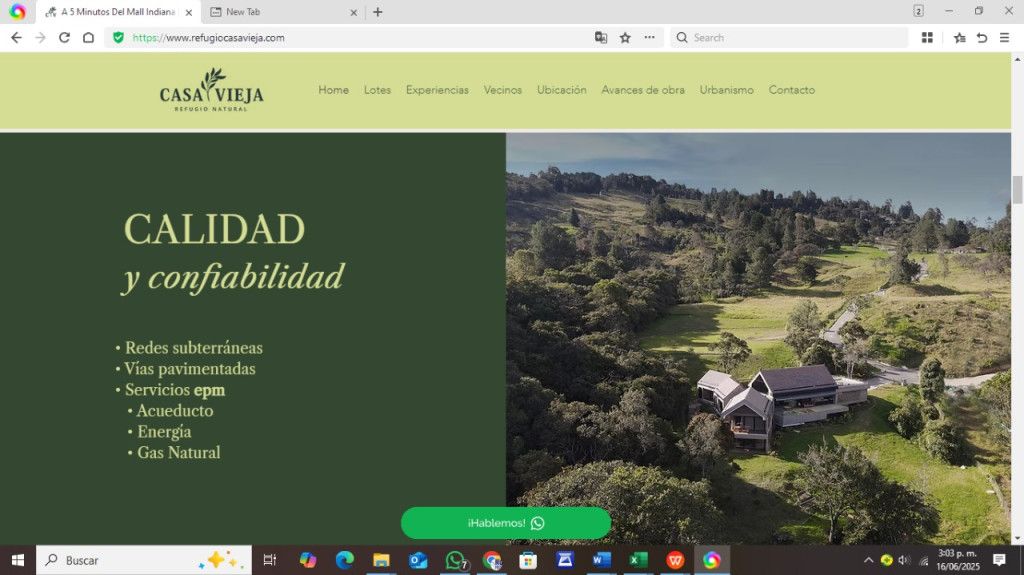The image size is (1024, 575).
Task: Click the ¡Hablemos! WhatsApp button
Action: [506, 523]
